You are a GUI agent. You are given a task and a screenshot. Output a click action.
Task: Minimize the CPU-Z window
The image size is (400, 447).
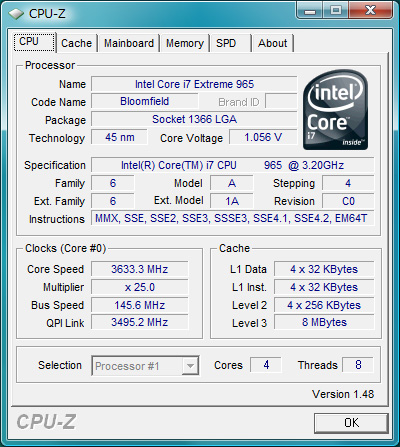pos(310,11)
